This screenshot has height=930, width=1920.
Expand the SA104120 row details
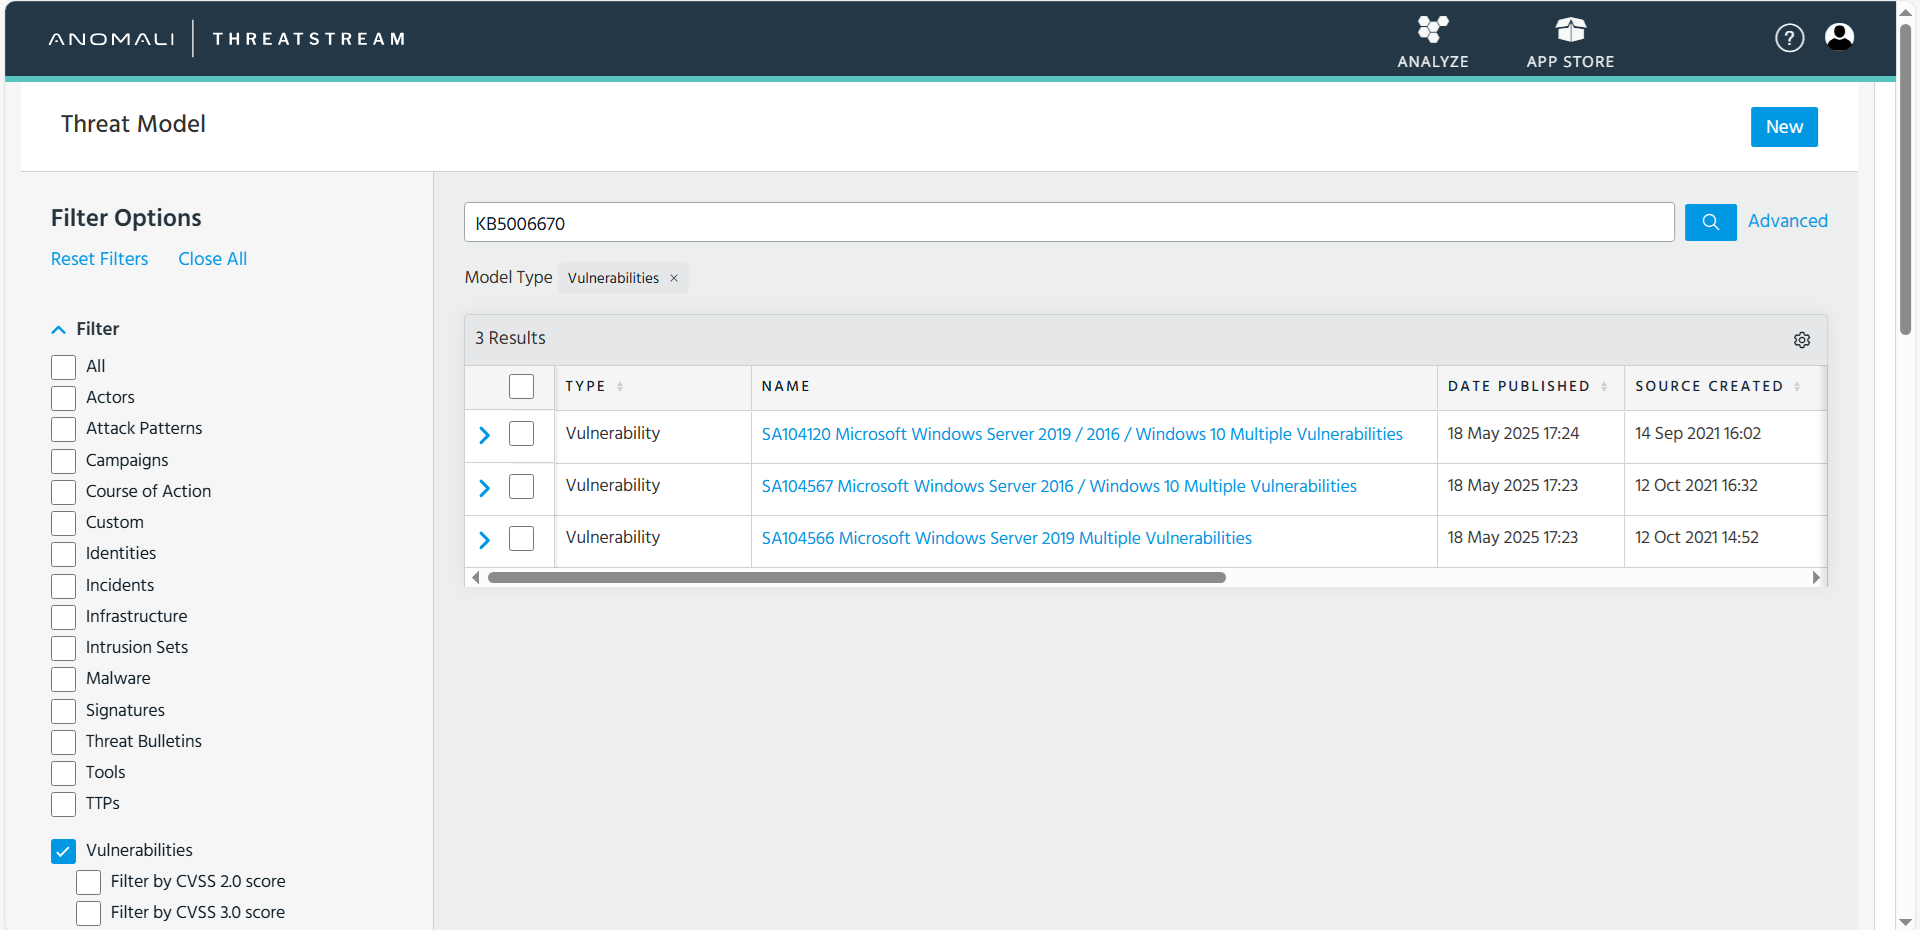point(484,435)
